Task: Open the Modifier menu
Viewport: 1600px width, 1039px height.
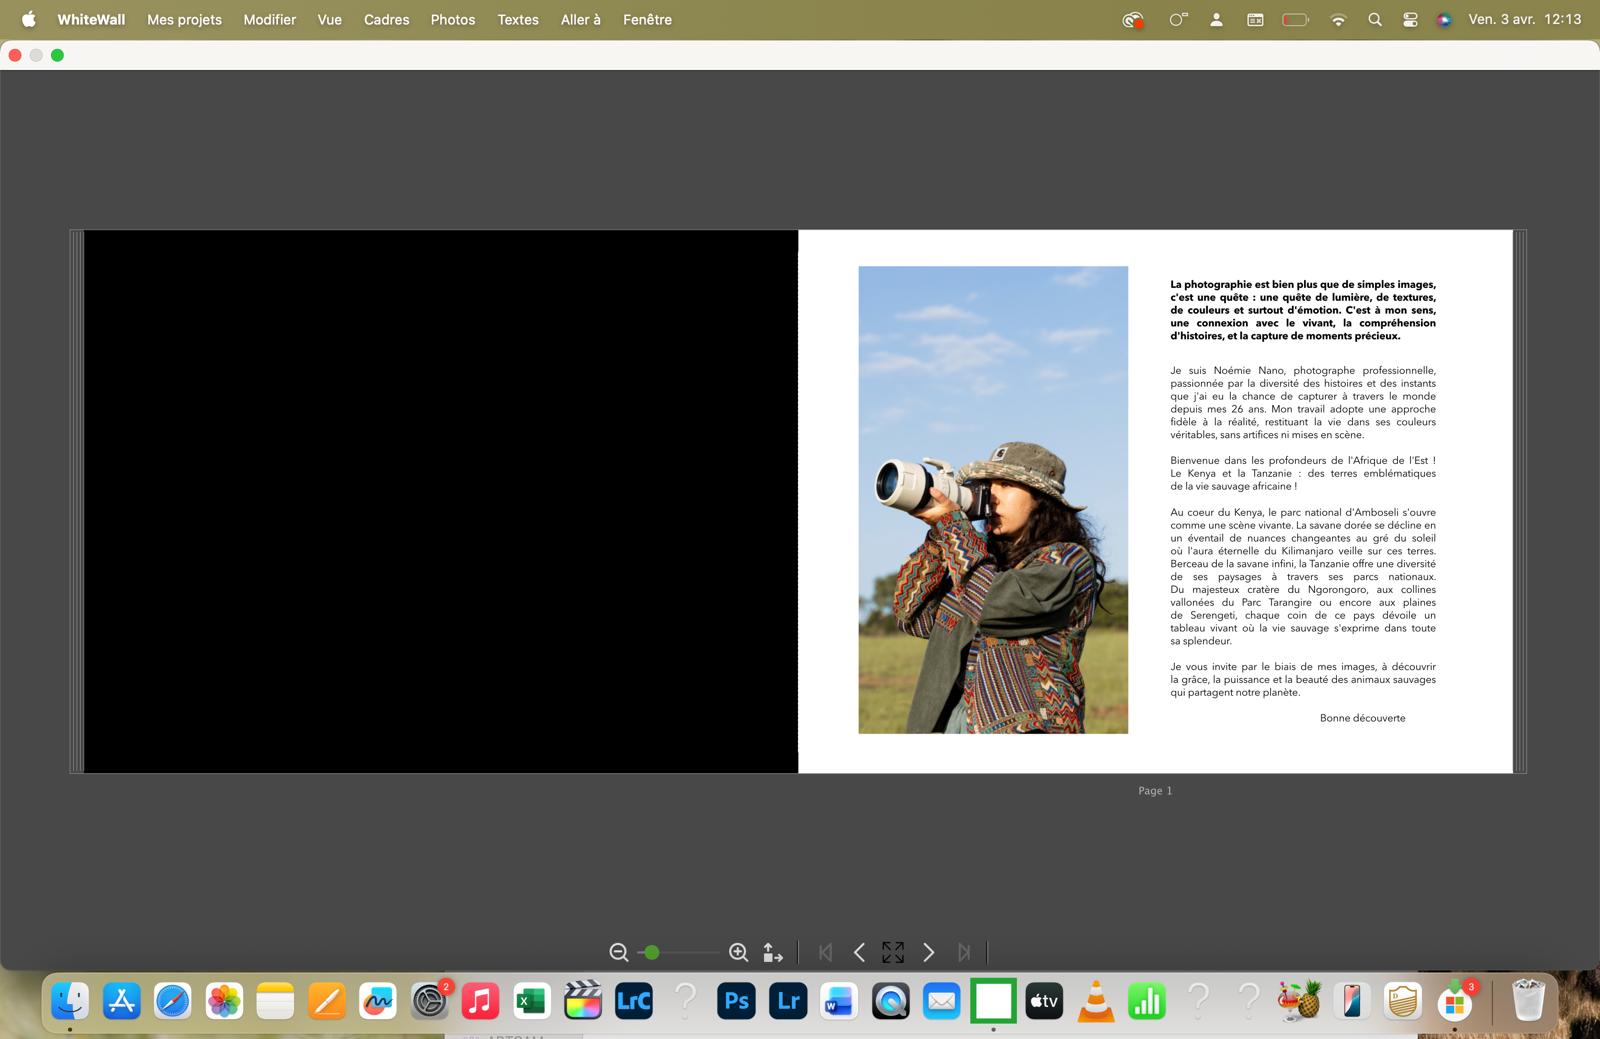Action: [270, 20]
